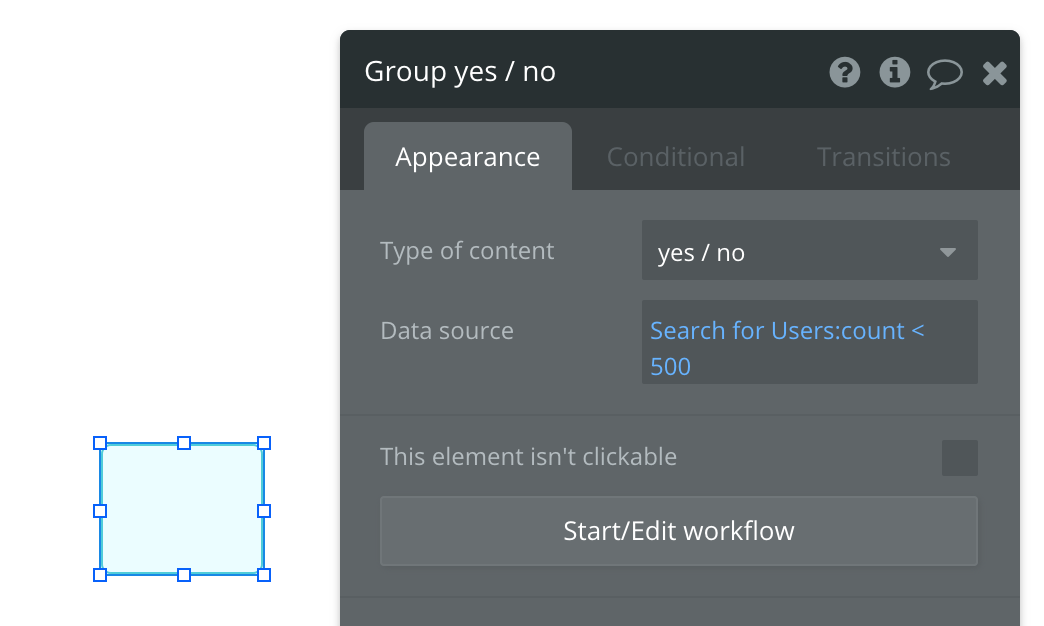Select the light blue group on canvas
The width and height of the screenshot is (1044, 626).
coord(182,509)
